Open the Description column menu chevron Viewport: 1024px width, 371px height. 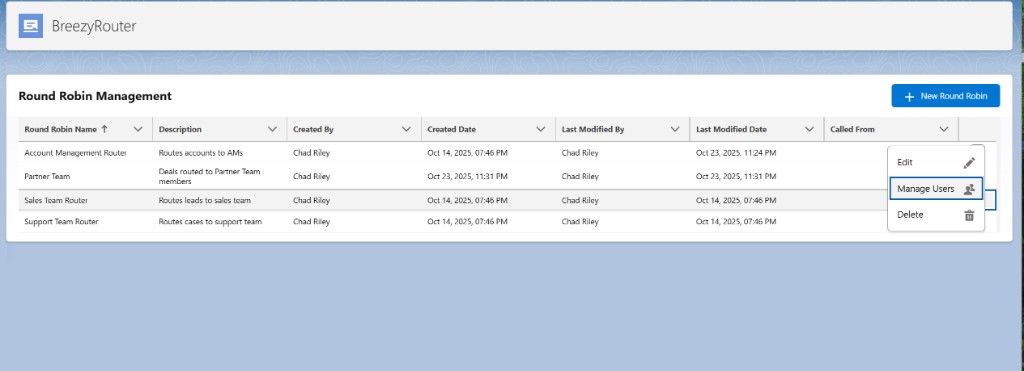coord(272,129)
